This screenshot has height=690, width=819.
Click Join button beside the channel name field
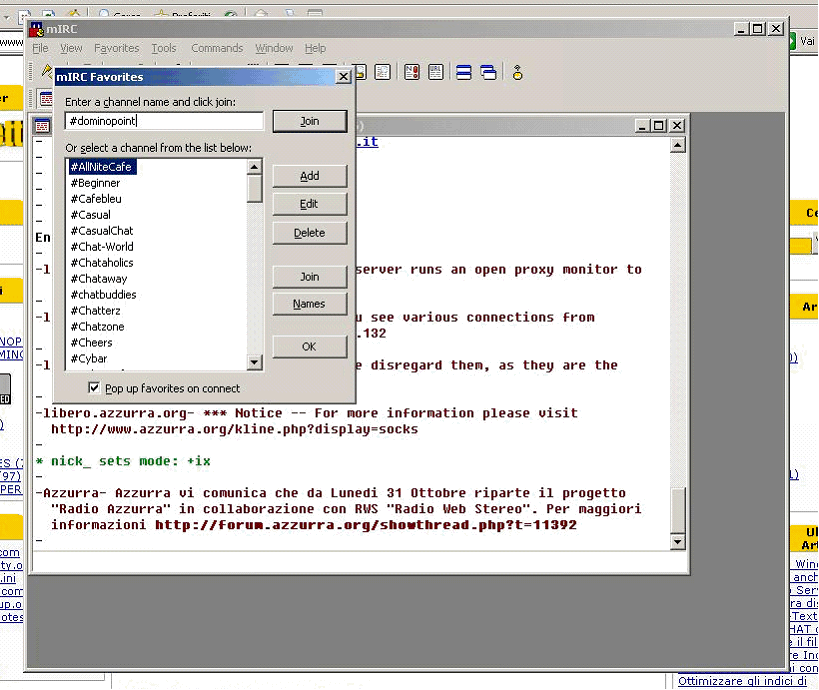coord(310,121)
